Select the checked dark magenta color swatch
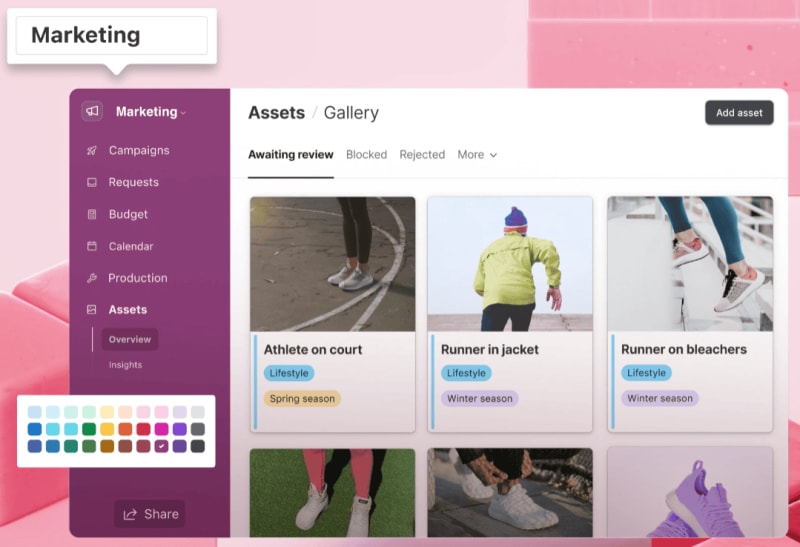This screenshot has height=547, width=800. [x=162, y=446]
